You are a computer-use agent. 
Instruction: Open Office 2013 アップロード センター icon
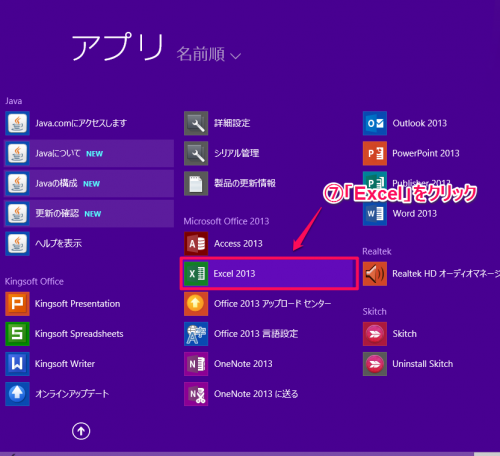point(196,304)
